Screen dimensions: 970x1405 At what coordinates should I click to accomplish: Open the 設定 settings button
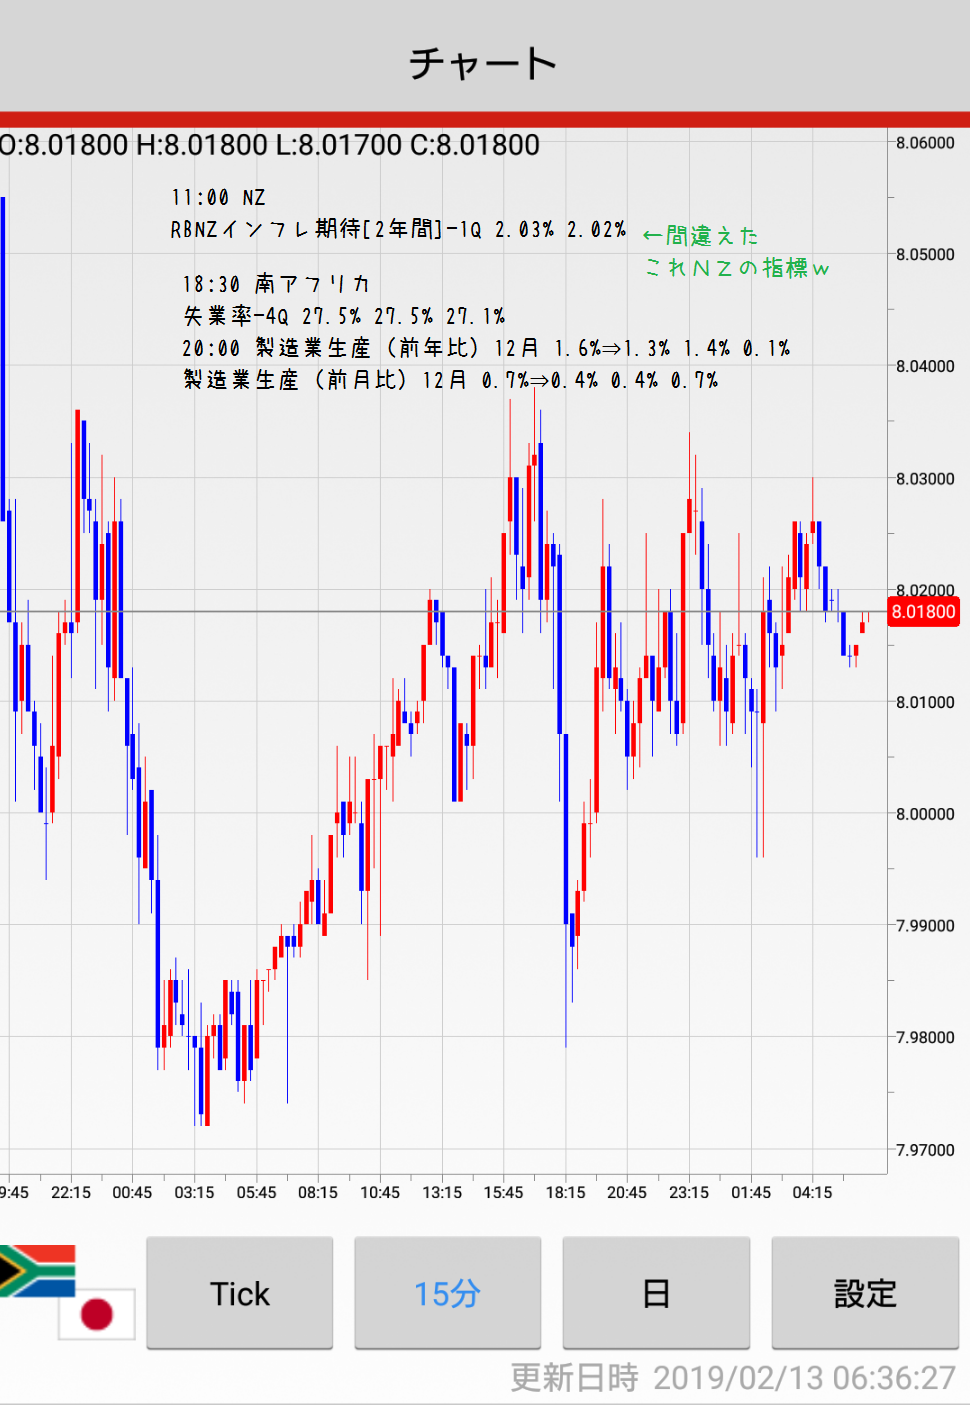[x=865, y=1293]
